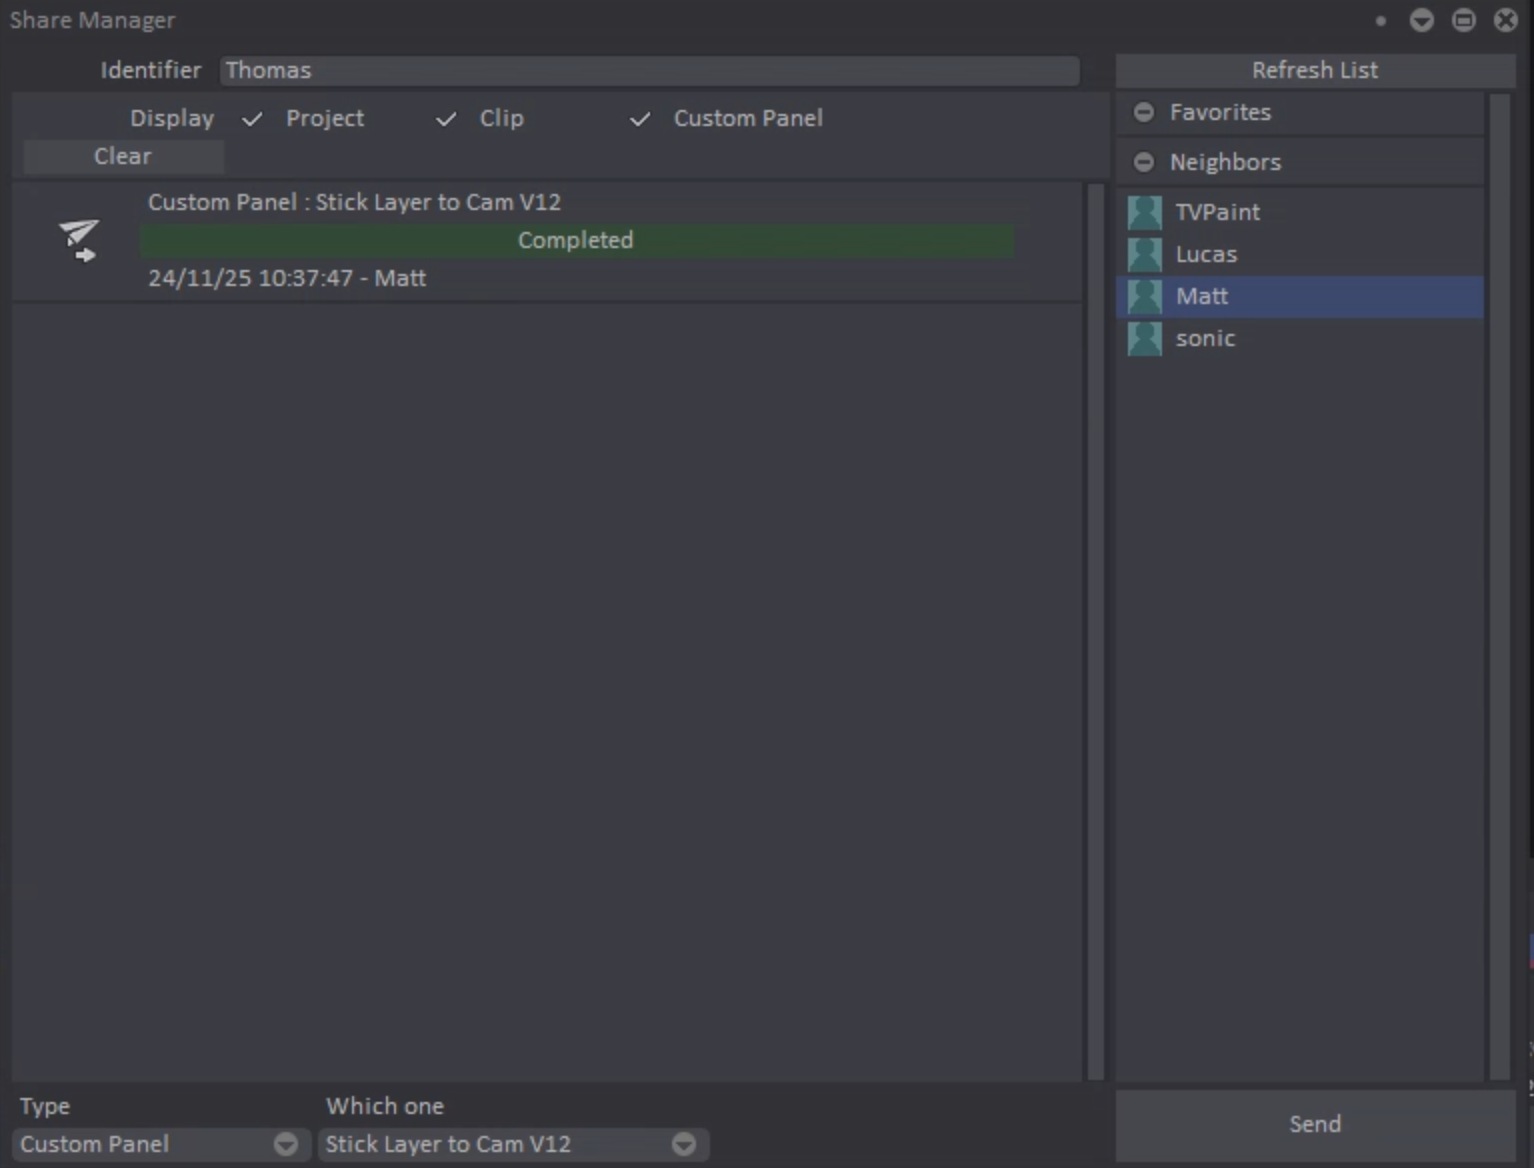Image resolution: width=1534 pixels, height=1168 pixels.
Task: Click TVPaint user avatar icon
Action: click(x=1145, y=212)
